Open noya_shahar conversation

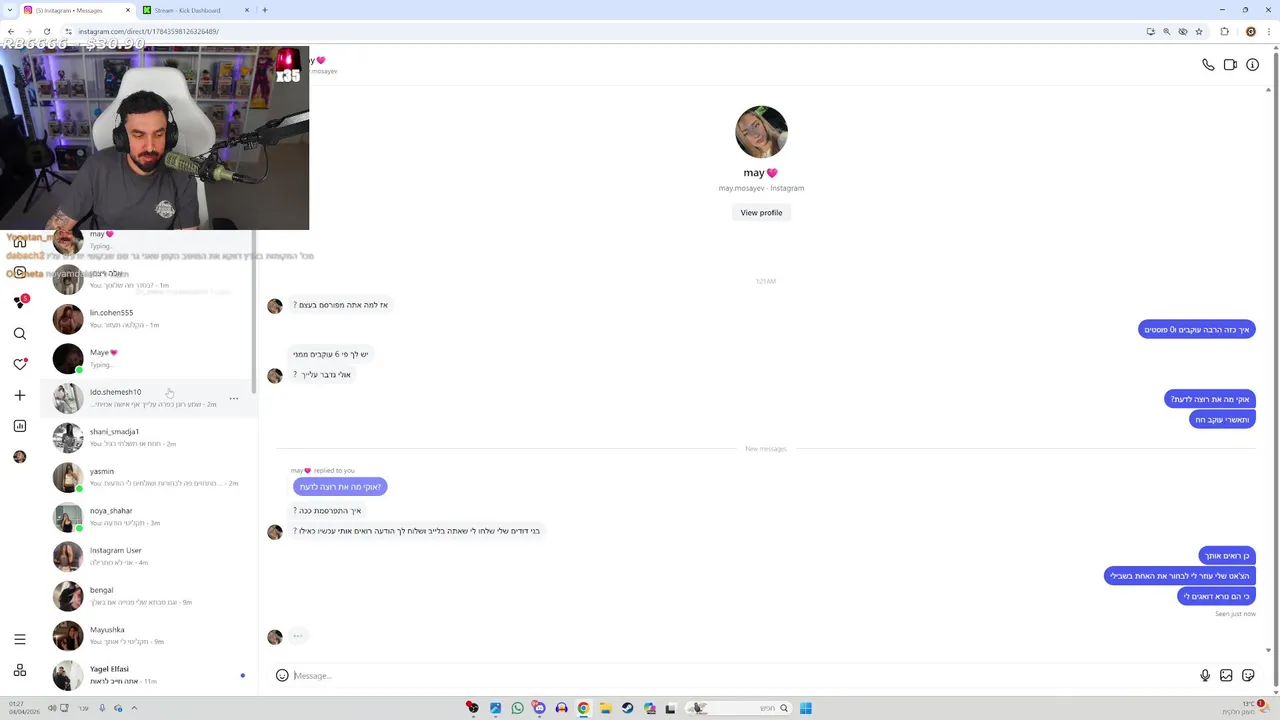(x=148, y=516)
